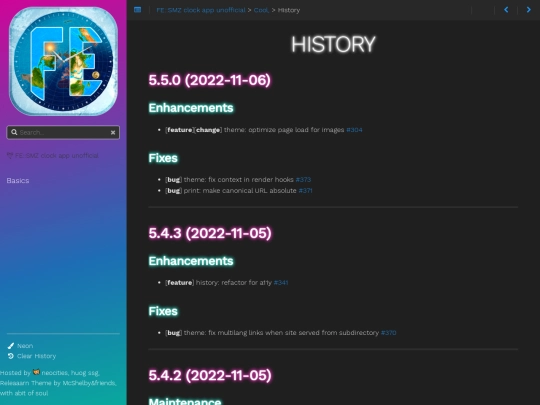Open the Neon theme variant selector
This screenshot has width=540, height=405.
25,346
